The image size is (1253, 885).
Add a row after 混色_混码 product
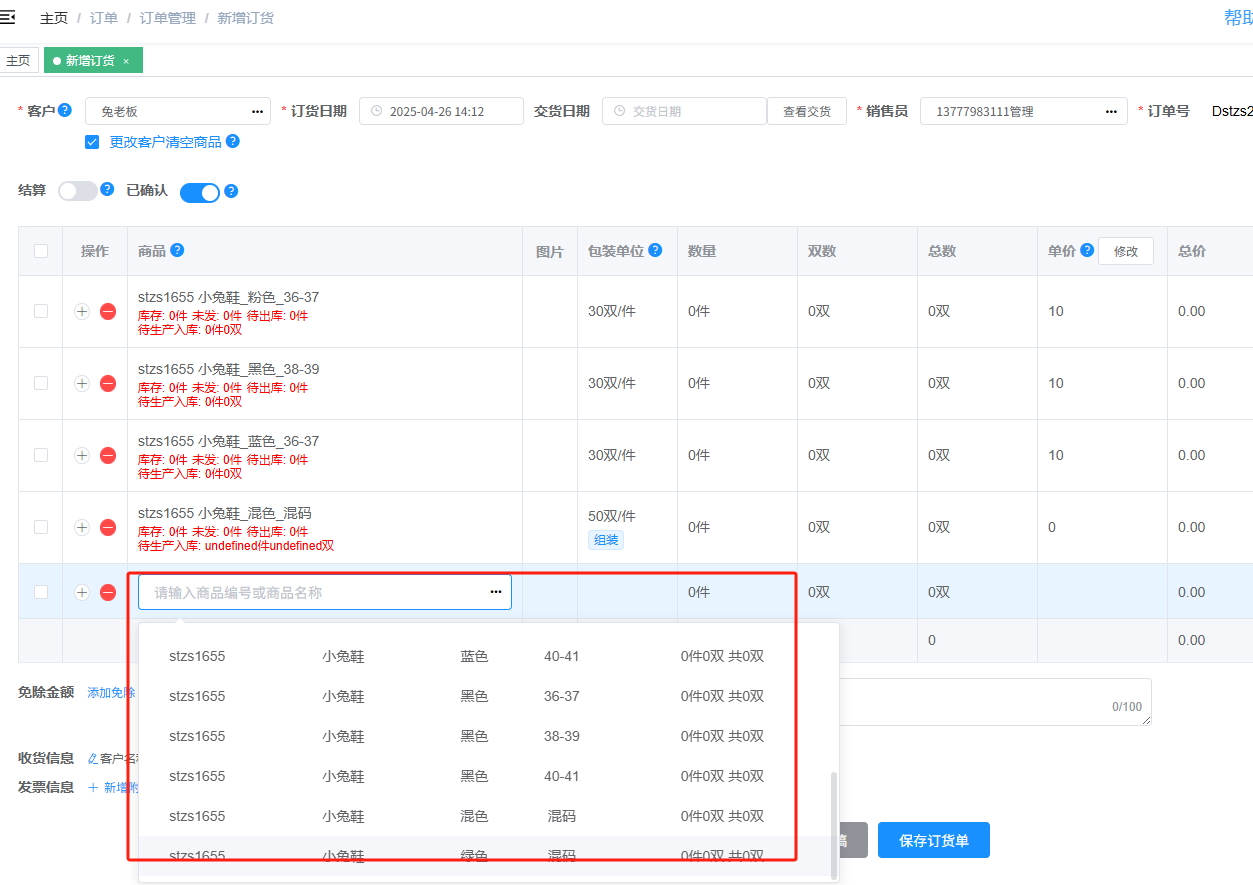[82, 528]
